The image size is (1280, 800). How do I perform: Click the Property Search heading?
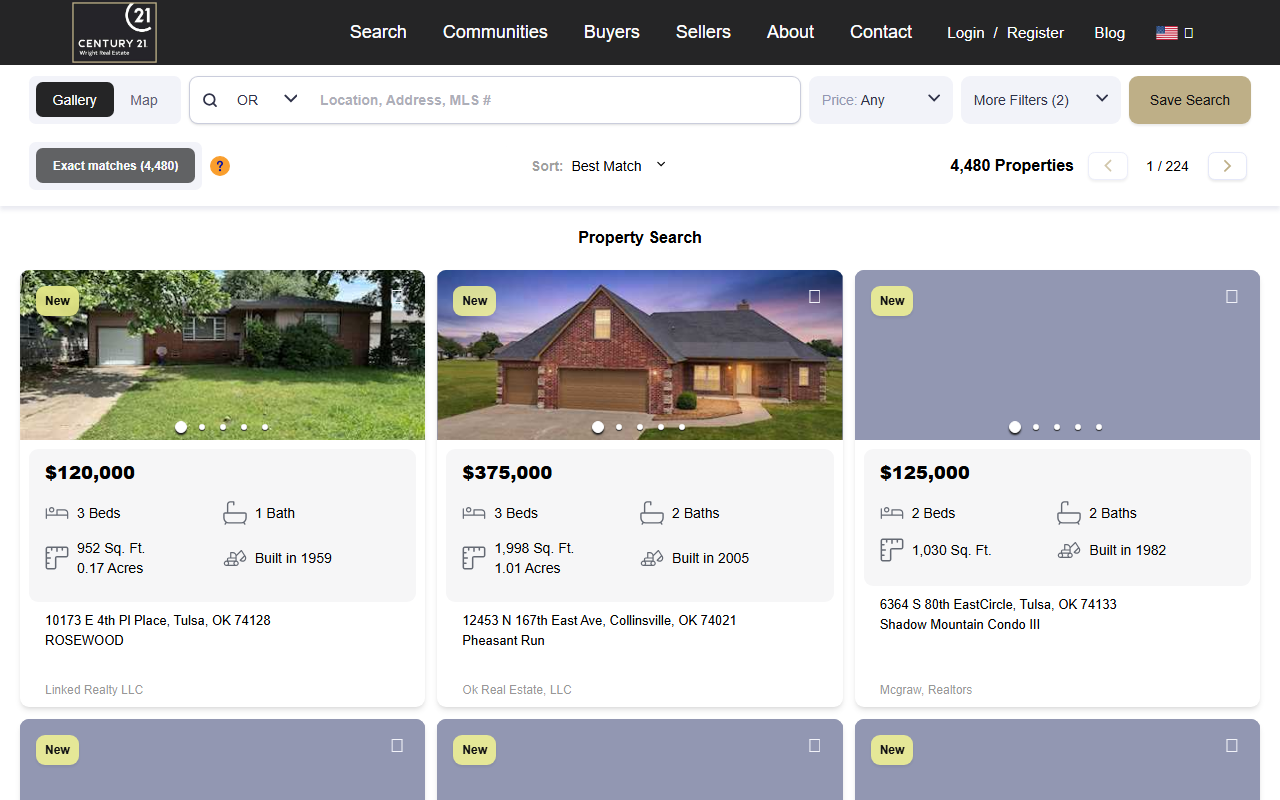(640, 237)
